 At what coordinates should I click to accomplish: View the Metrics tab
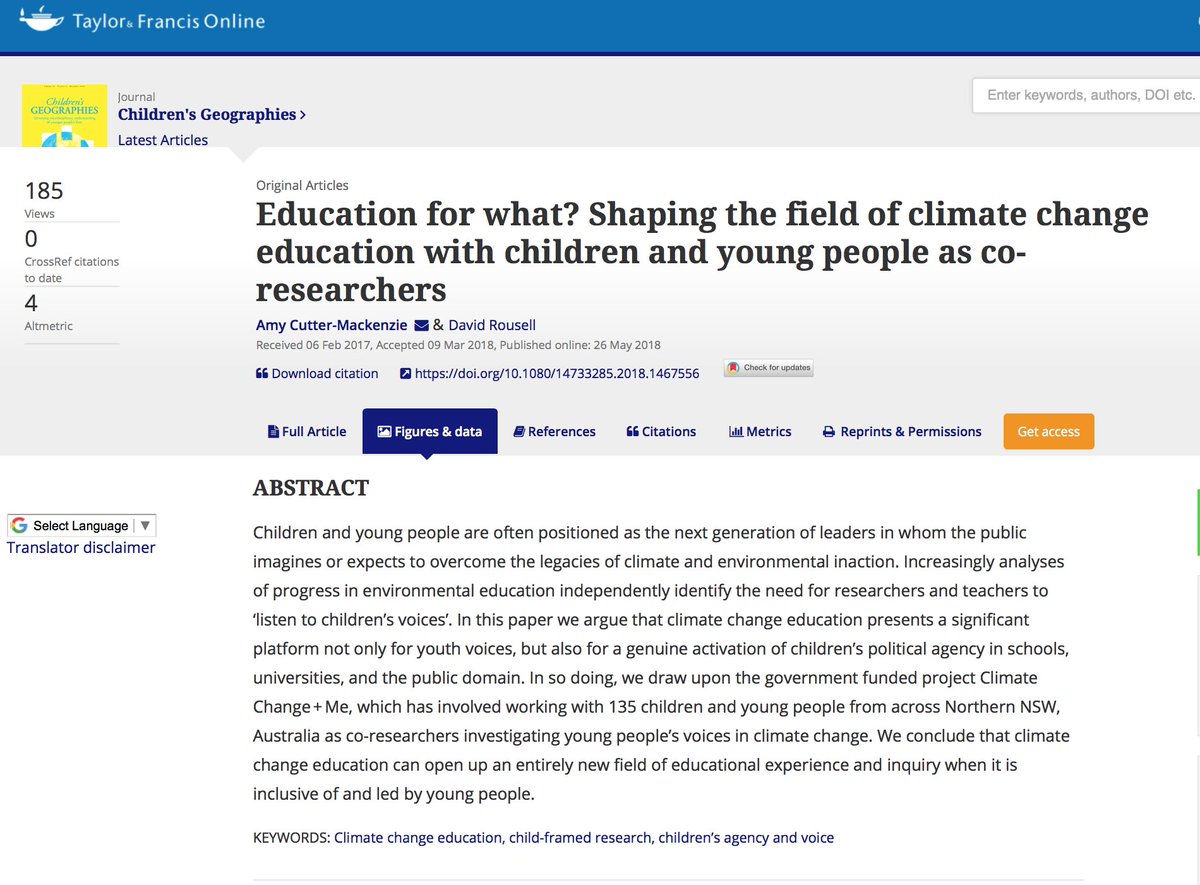[761, 432]
